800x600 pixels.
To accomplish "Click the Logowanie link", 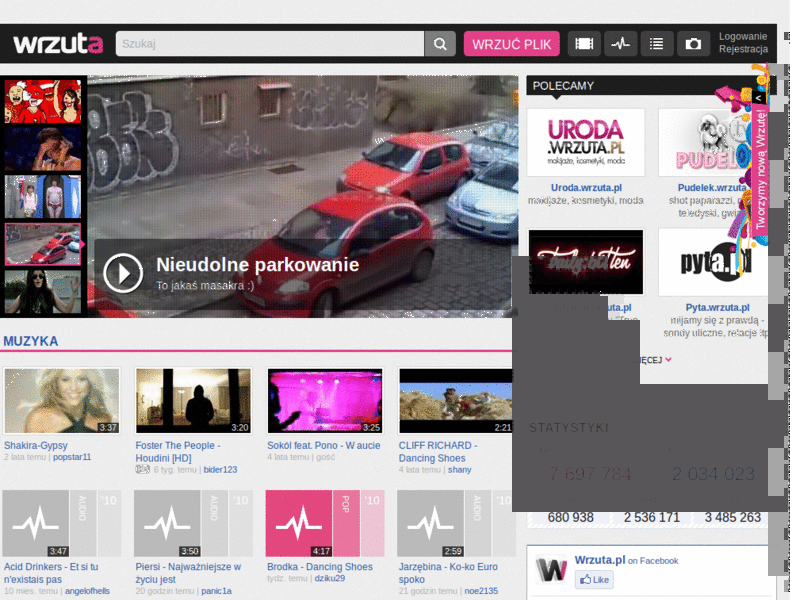I will [x=743, y=37].
